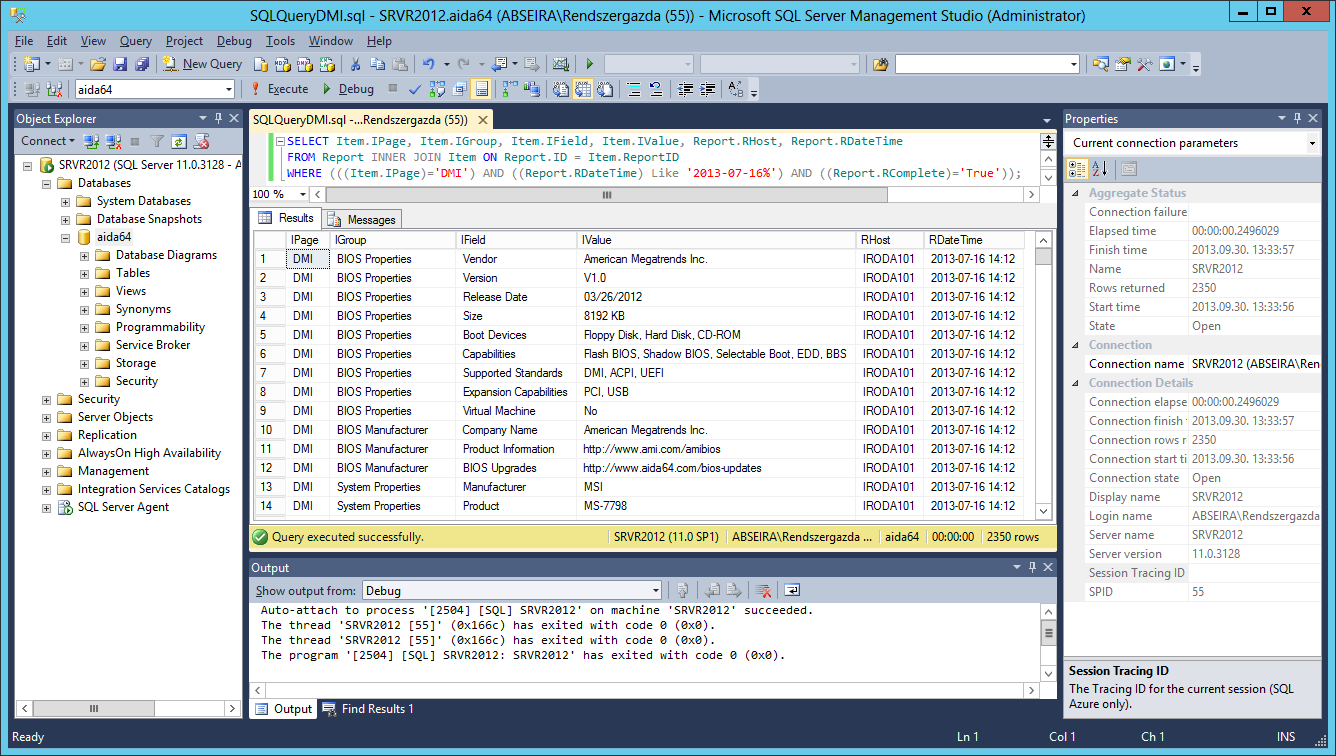The image size is (1336, 756).
Task: Toggle Include Client Statistics
Action: click(x=532, y=89)
